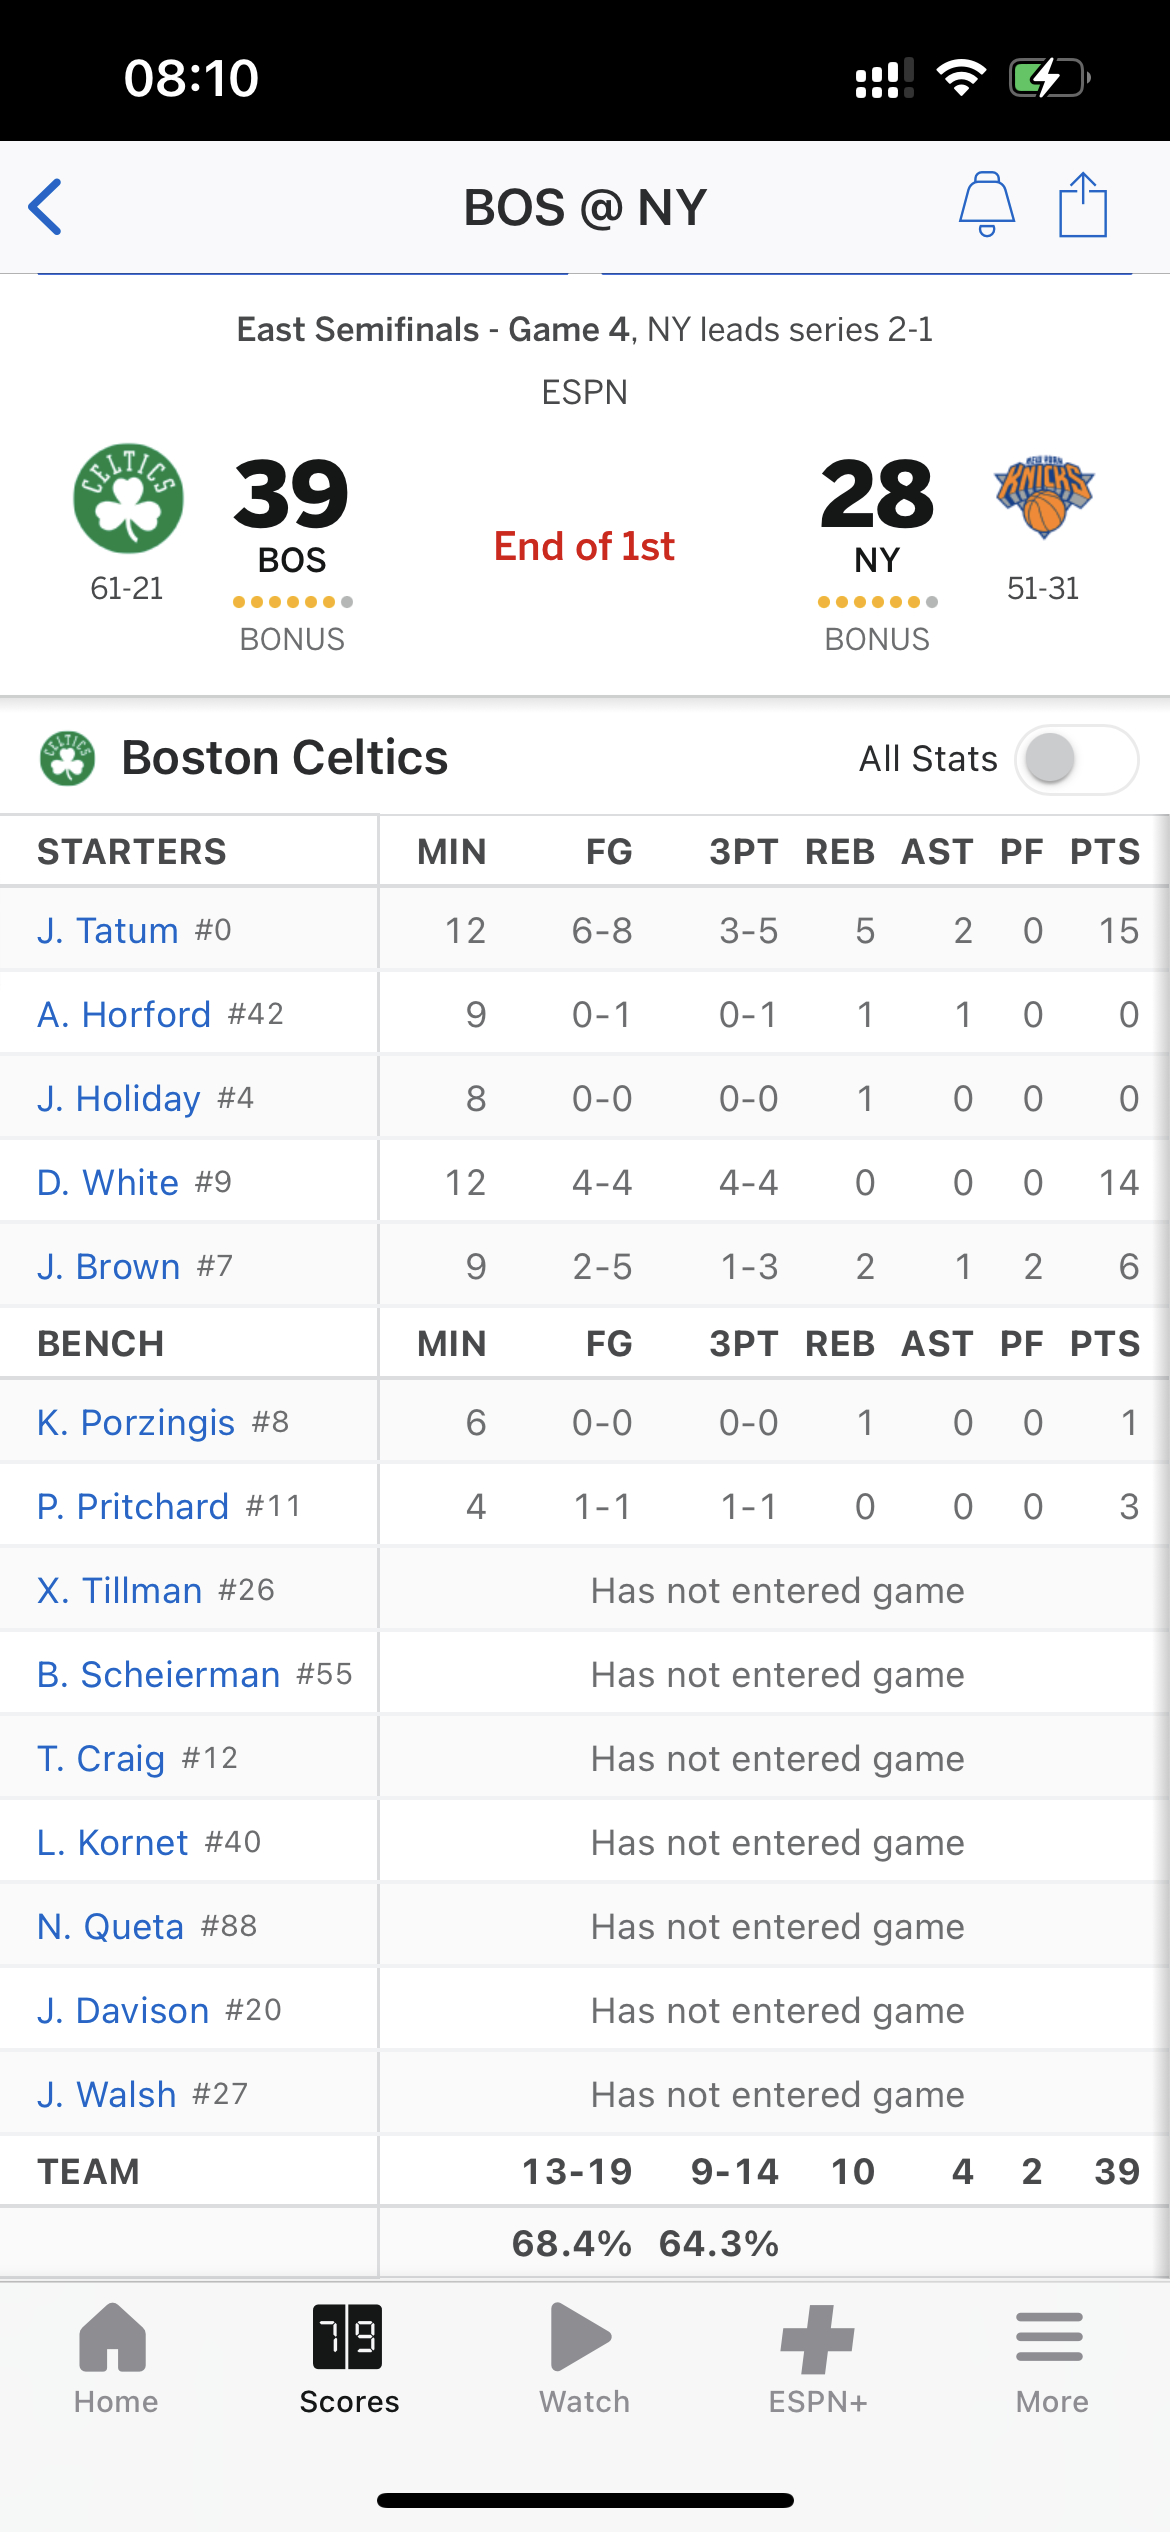Open J. Brown's player page

pos(109,1266)
